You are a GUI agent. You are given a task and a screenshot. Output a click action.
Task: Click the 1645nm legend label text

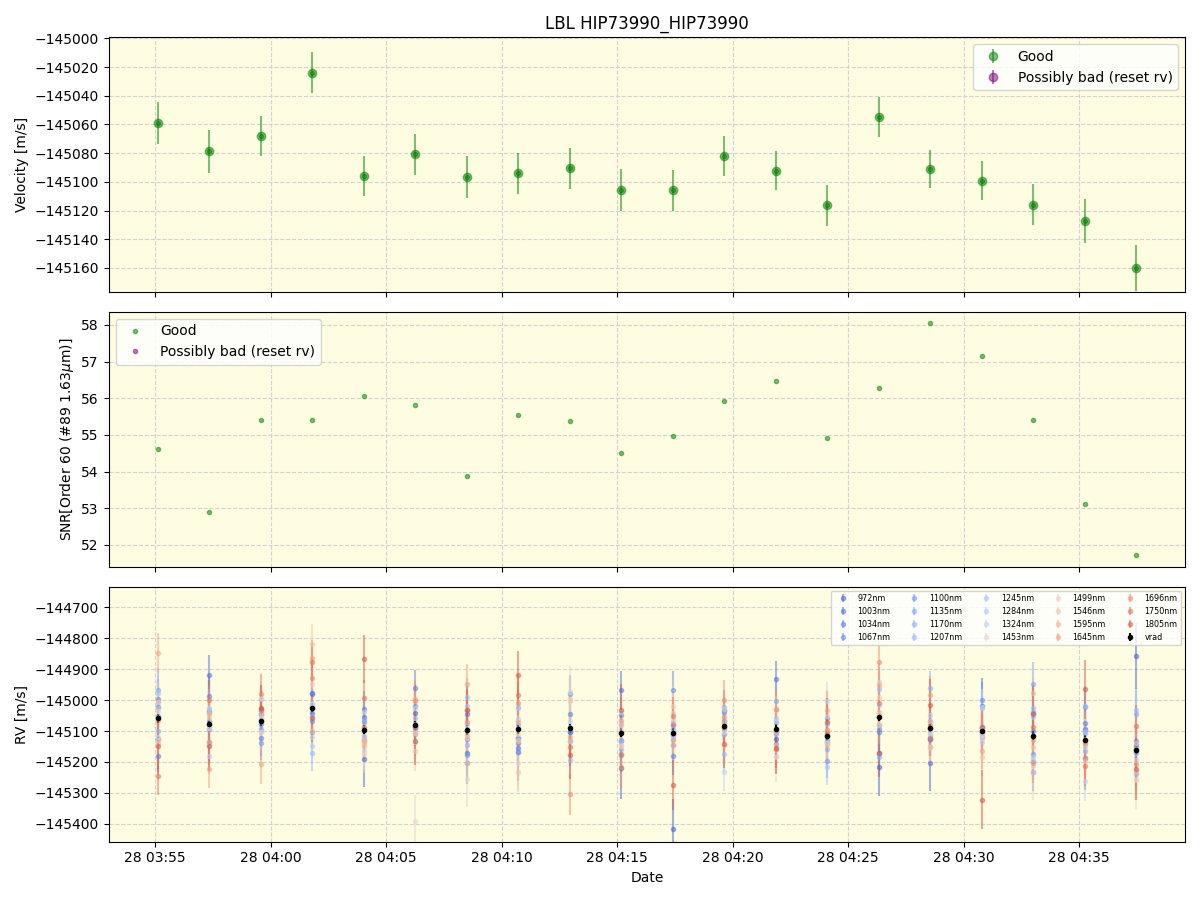point(1089,637)
